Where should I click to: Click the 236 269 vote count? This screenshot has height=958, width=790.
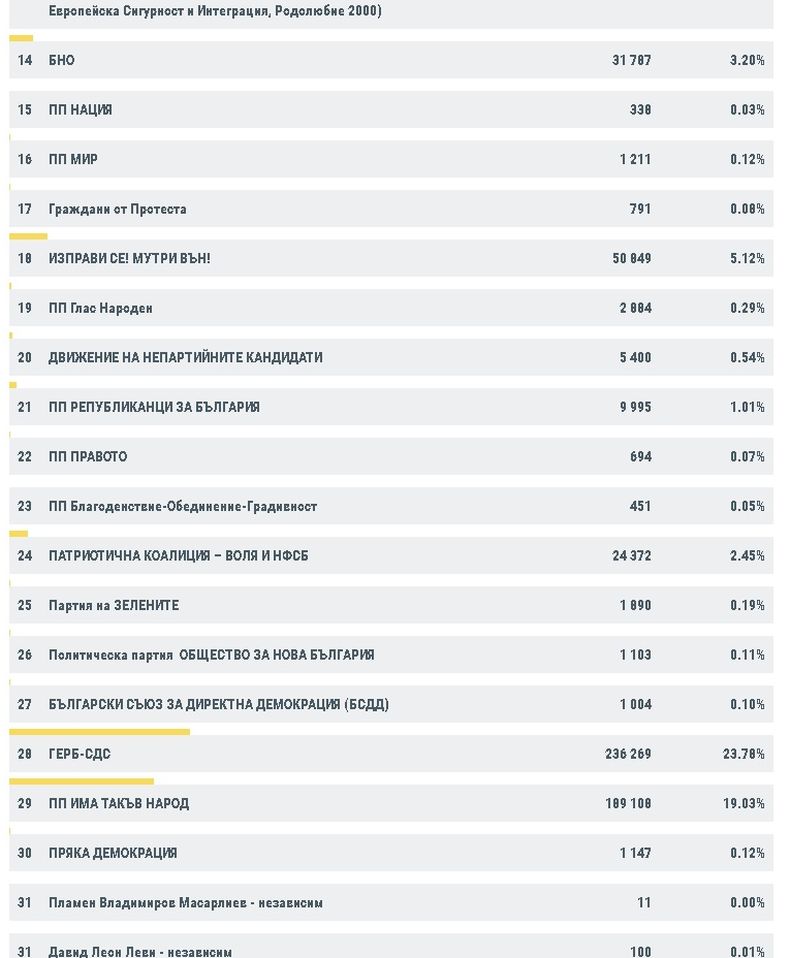click(628, 754)
